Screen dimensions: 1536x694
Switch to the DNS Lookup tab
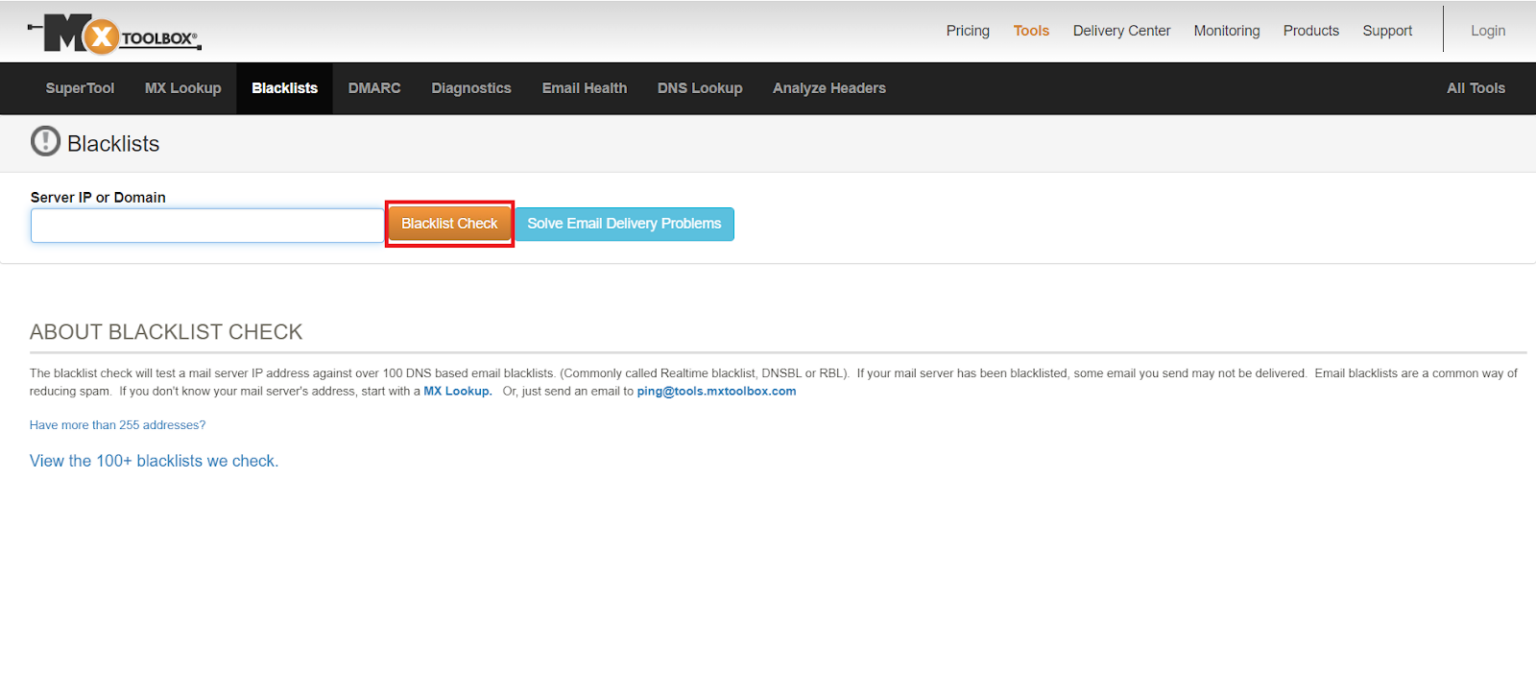(699, 88)
